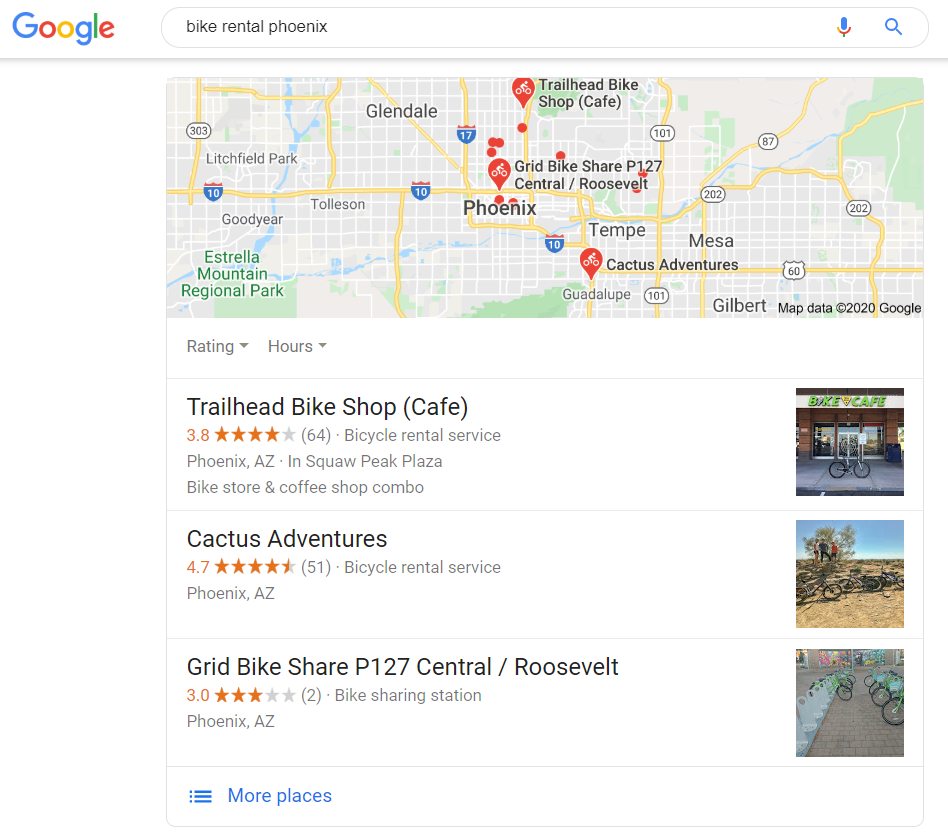View Cactus Adventures desert bikes photo
The image size is (948, 839).
(x=849, y=574)
